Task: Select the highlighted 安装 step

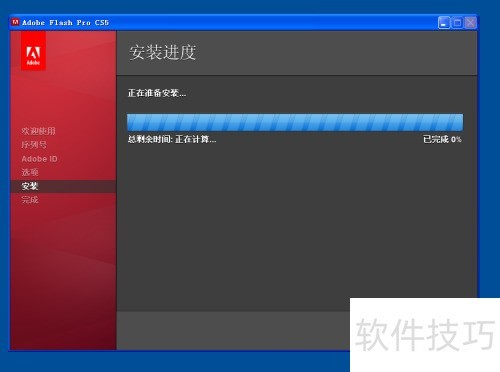Action: 63,186
